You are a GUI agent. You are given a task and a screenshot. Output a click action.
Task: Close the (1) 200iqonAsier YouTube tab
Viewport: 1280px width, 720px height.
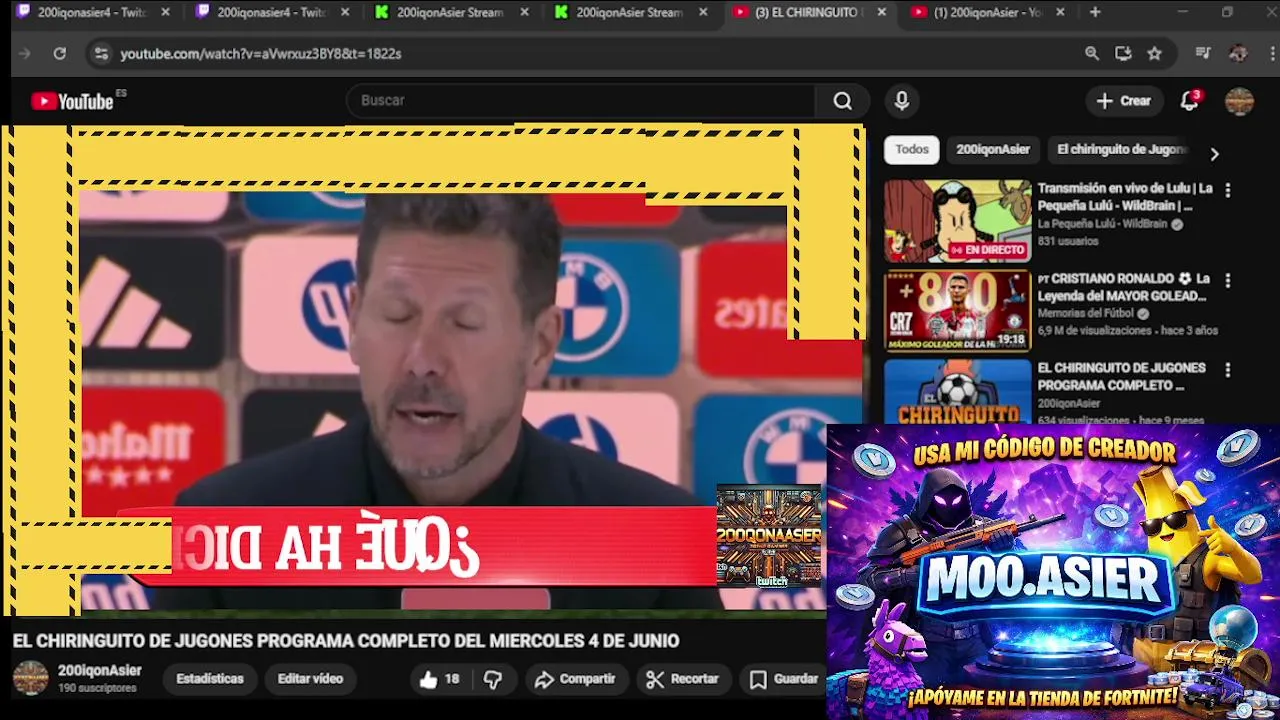[x=1060, y=12]
